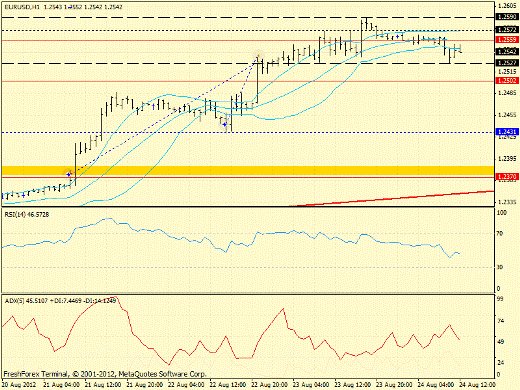This screenshot has width=520, height=390.
Task: Click the red 1.2370 price tag
Action: click(507, 177)
